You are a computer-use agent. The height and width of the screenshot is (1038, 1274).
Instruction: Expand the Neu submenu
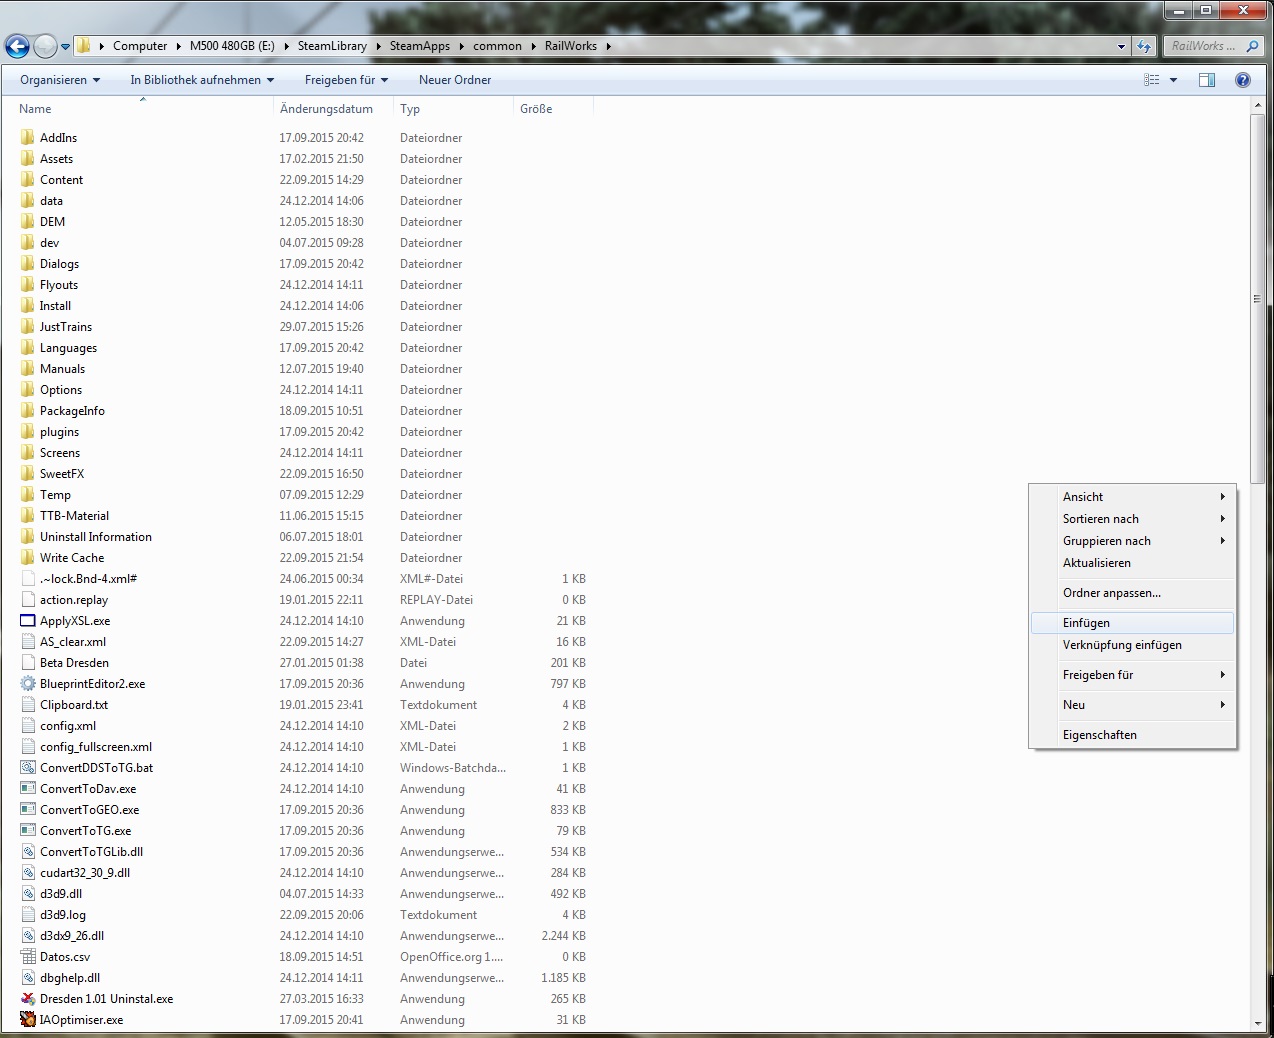pos(1132,705)
